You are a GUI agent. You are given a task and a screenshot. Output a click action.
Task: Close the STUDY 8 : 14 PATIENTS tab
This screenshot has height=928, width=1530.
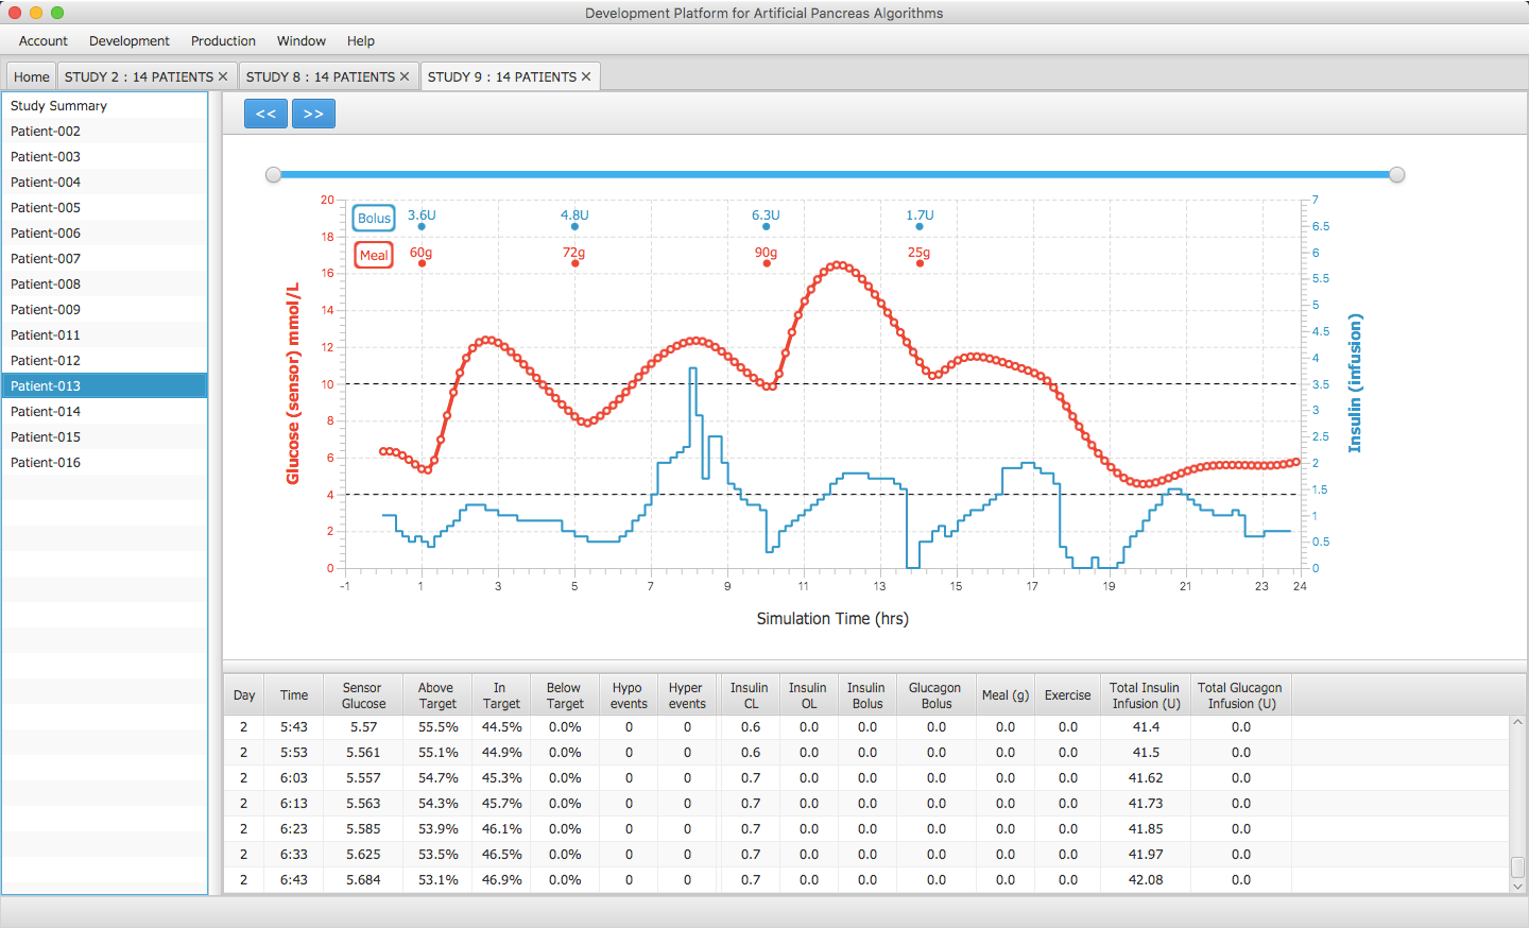pos(405,77)
